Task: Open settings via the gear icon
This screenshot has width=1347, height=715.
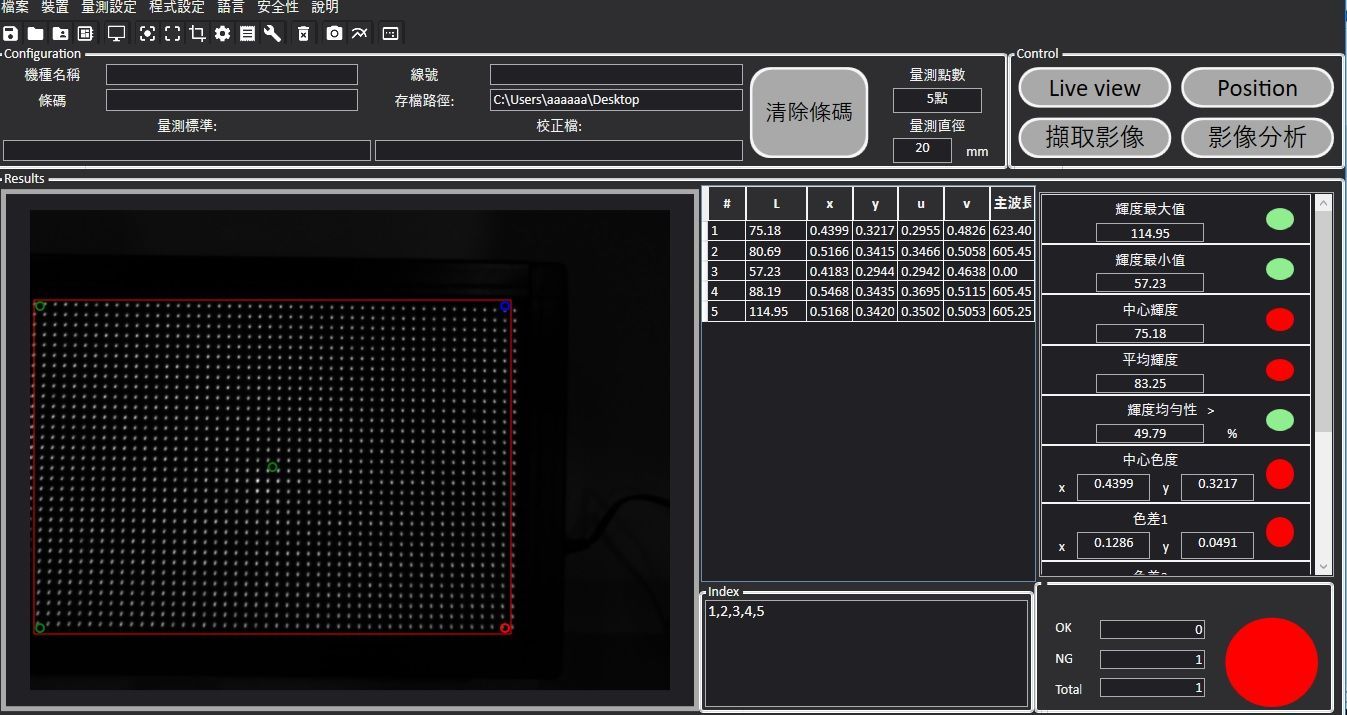Action: [222, 34]
